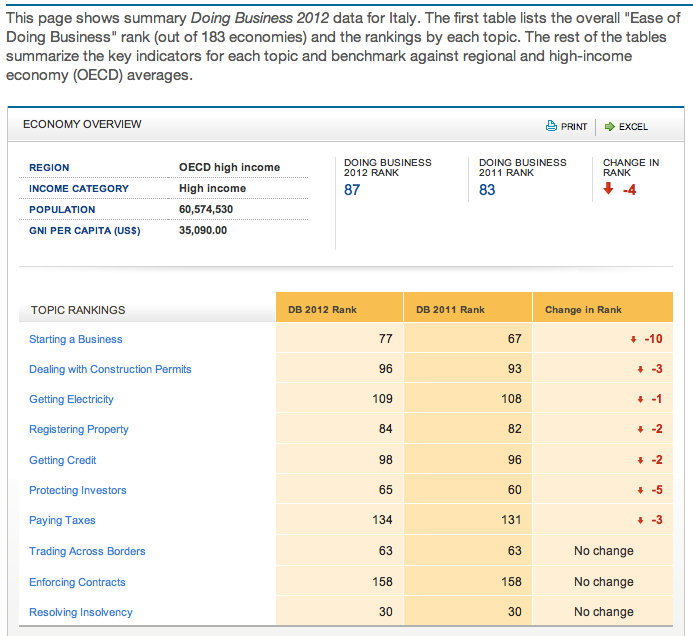
Task: Click the red down arrow beside -4
Action: pyautogui.click(x=609, y=188)
